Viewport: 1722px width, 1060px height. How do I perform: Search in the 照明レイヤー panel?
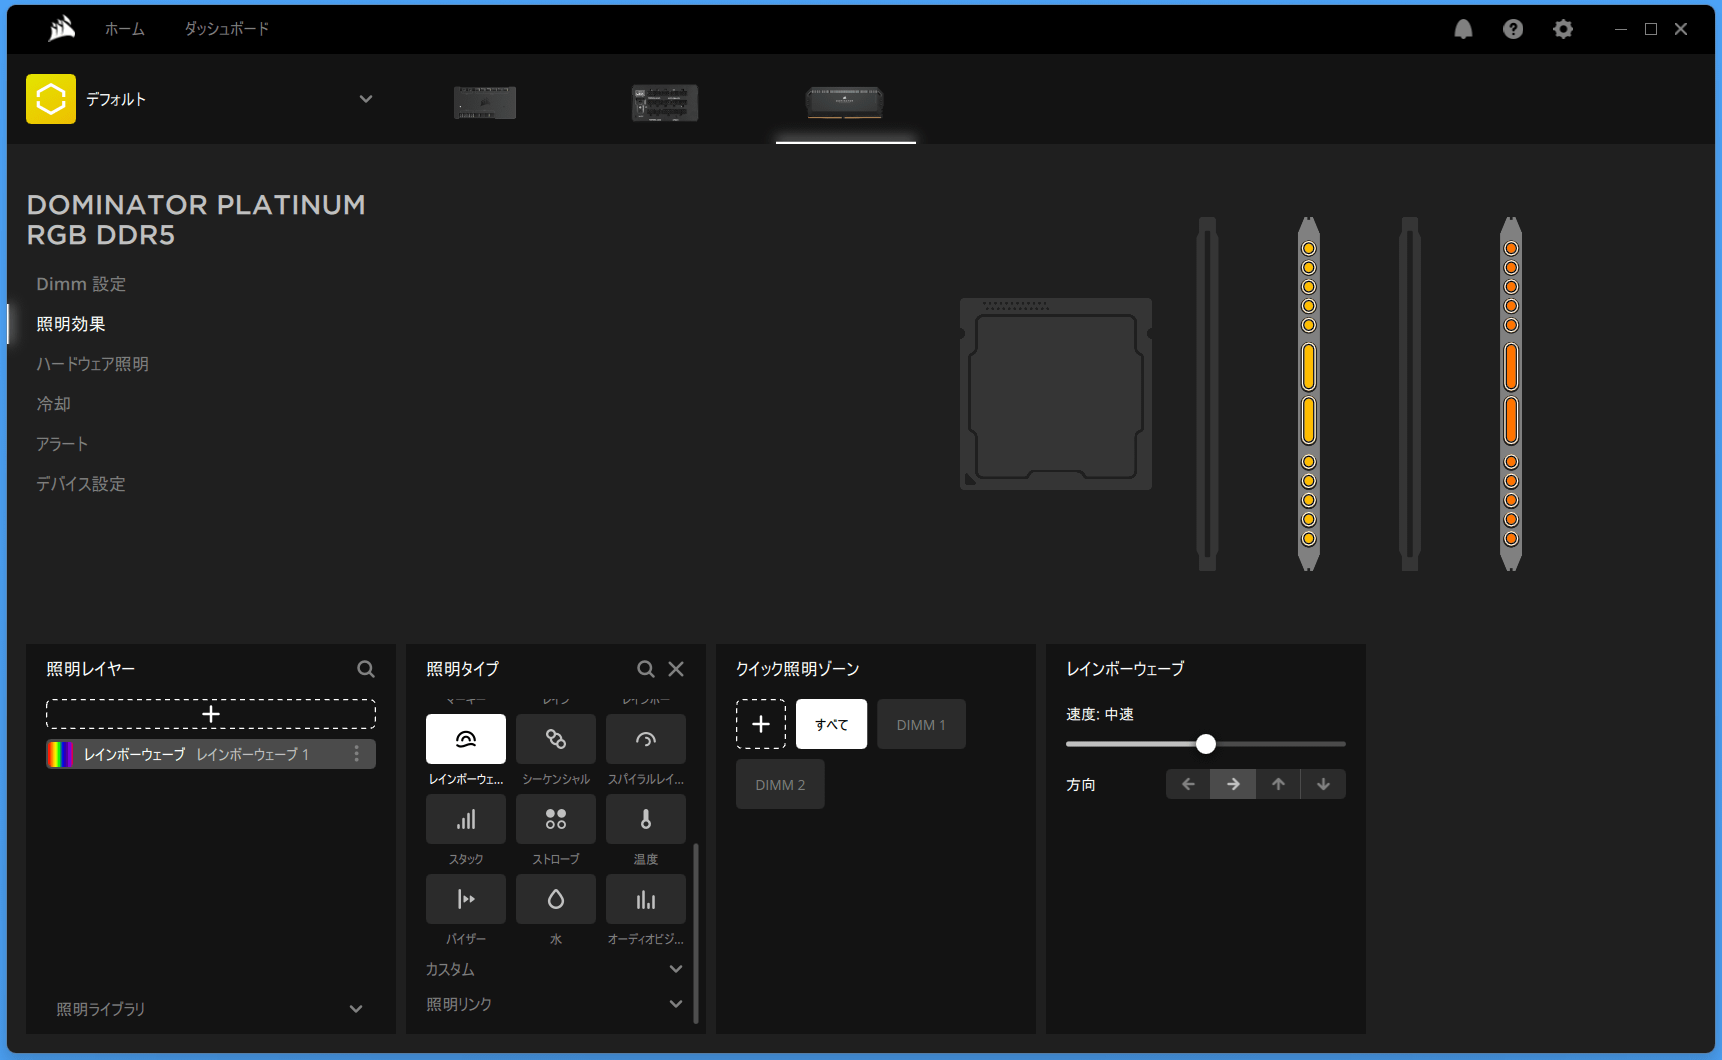coord(366,669)
